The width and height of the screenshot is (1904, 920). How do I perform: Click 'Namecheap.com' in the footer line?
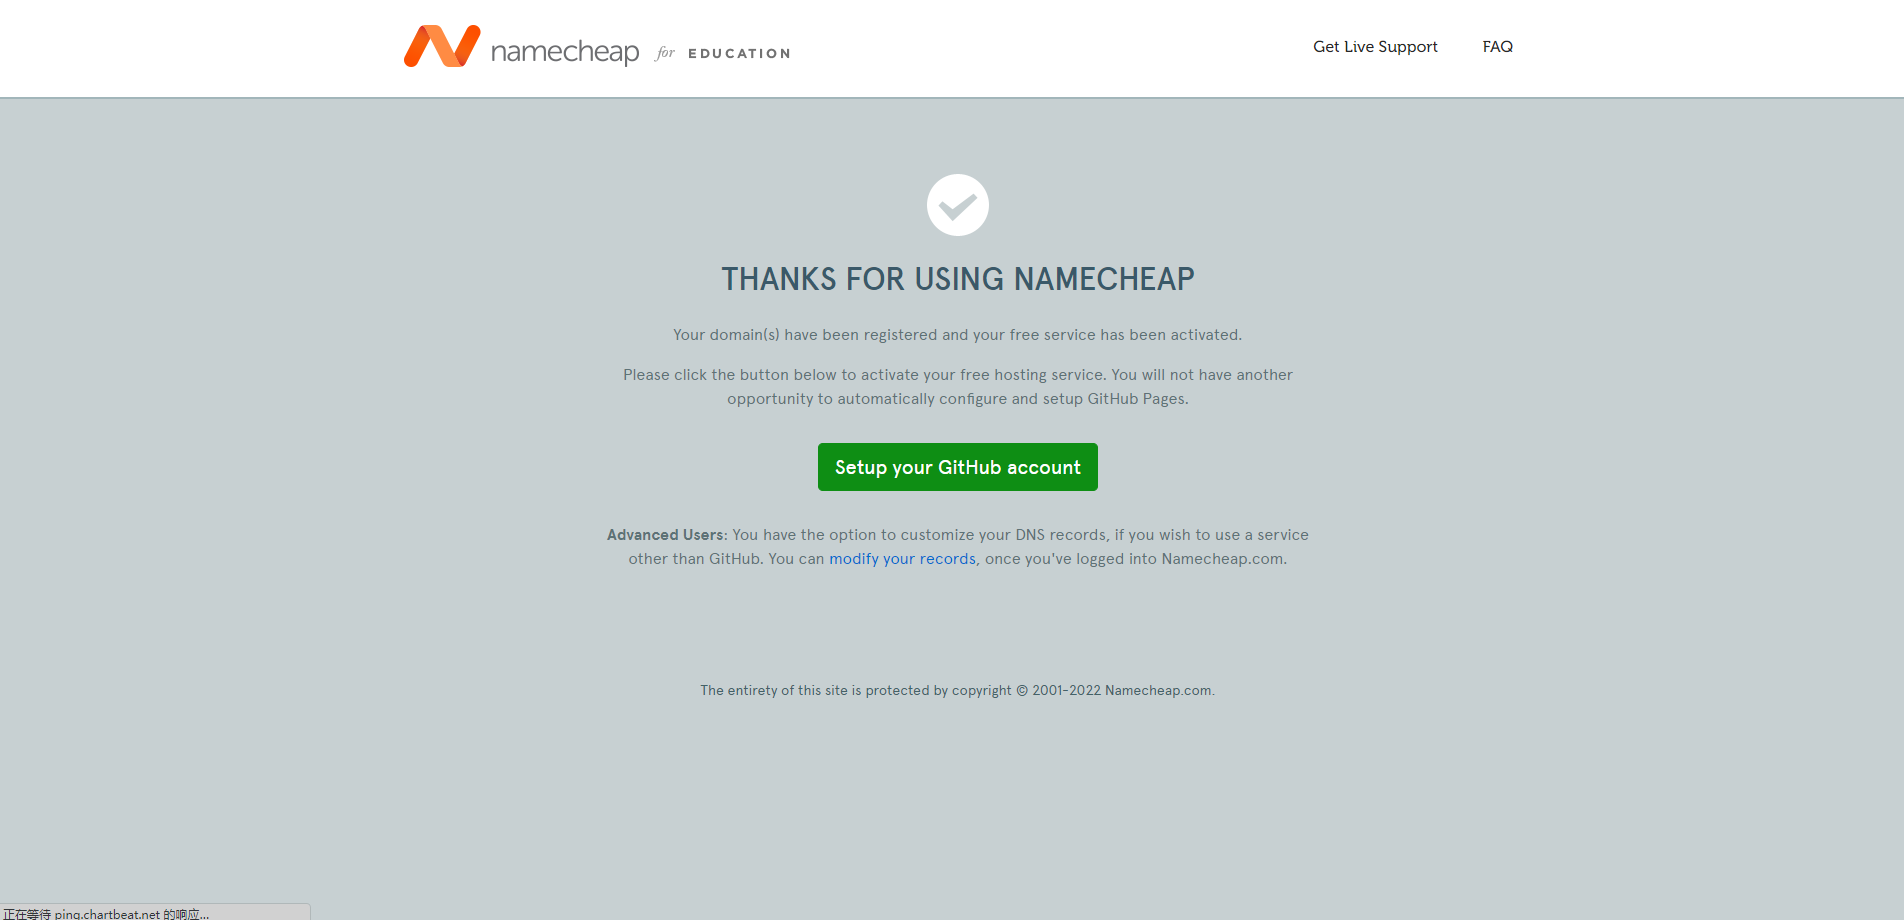coord(1158,691)
